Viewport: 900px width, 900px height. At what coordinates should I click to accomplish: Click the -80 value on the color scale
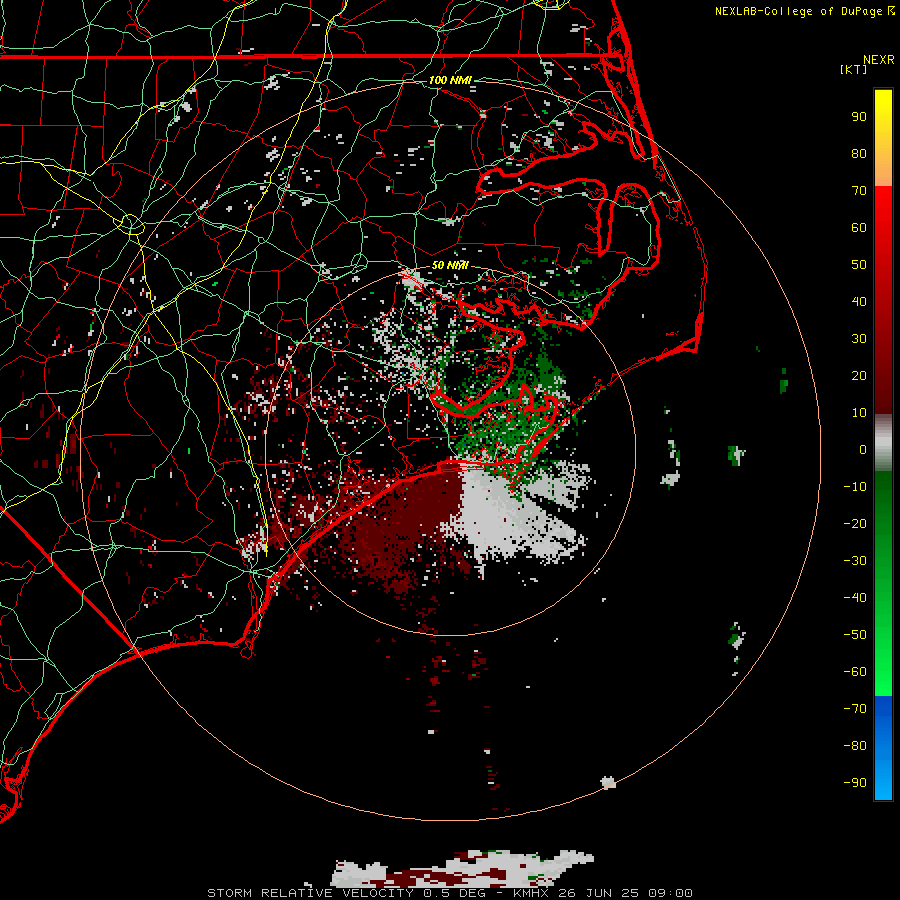click(x=855, y=746)
